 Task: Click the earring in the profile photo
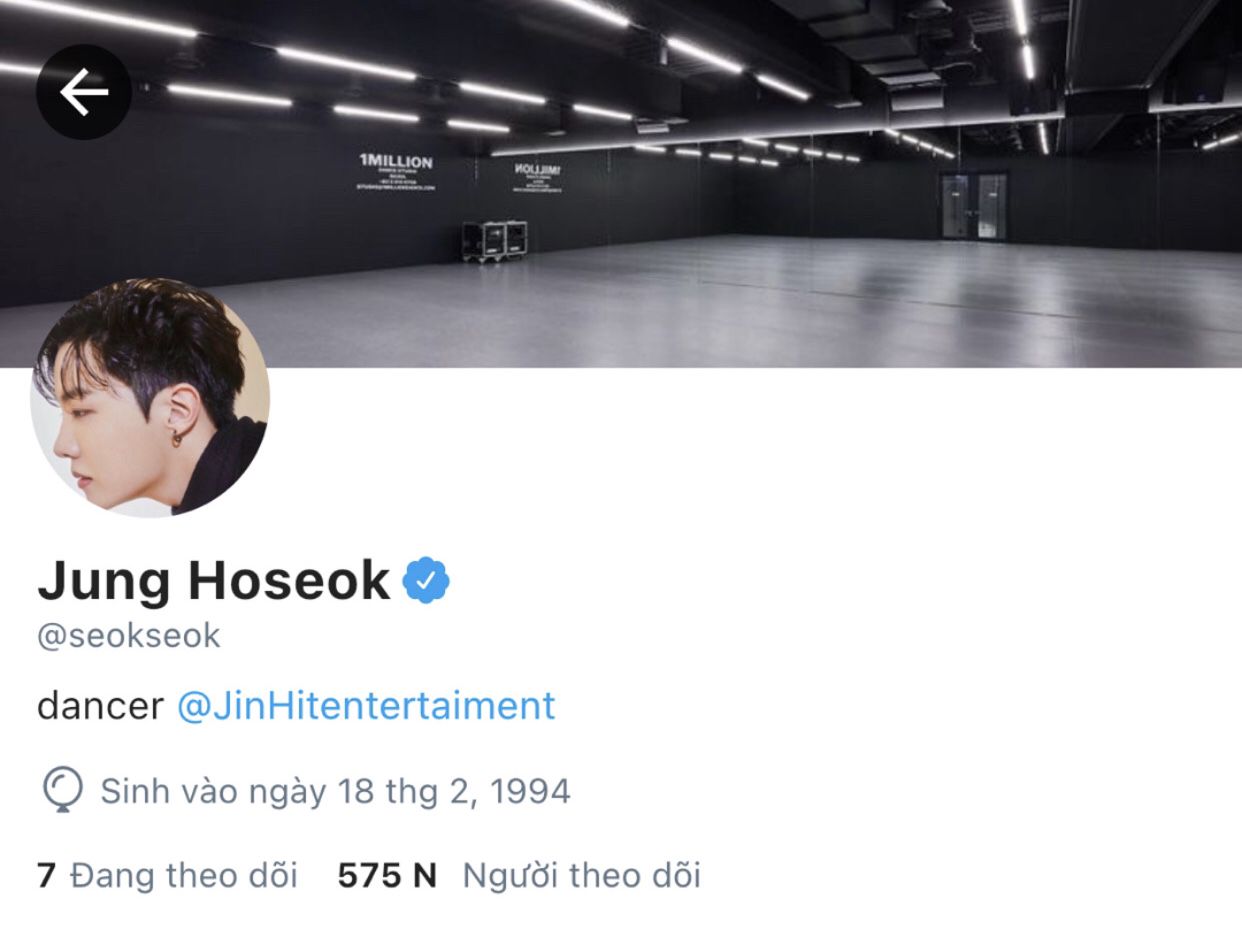click(x=177, y=437)
